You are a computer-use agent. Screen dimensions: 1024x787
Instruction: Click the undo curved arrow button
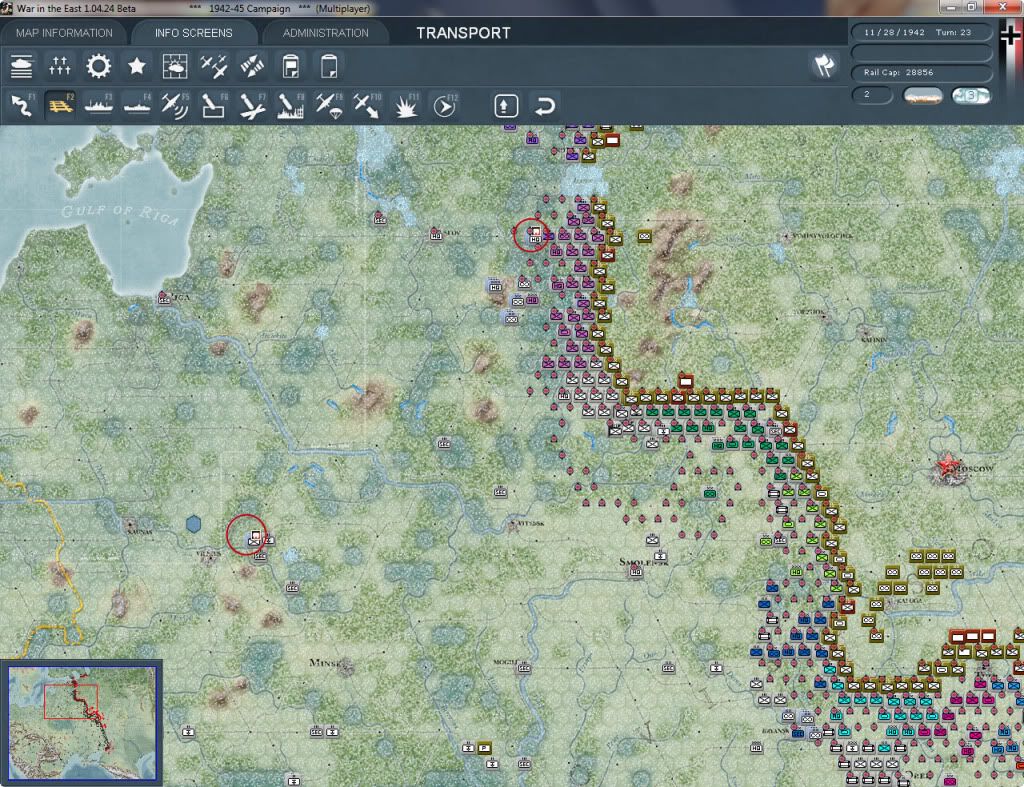pos(545,106)
